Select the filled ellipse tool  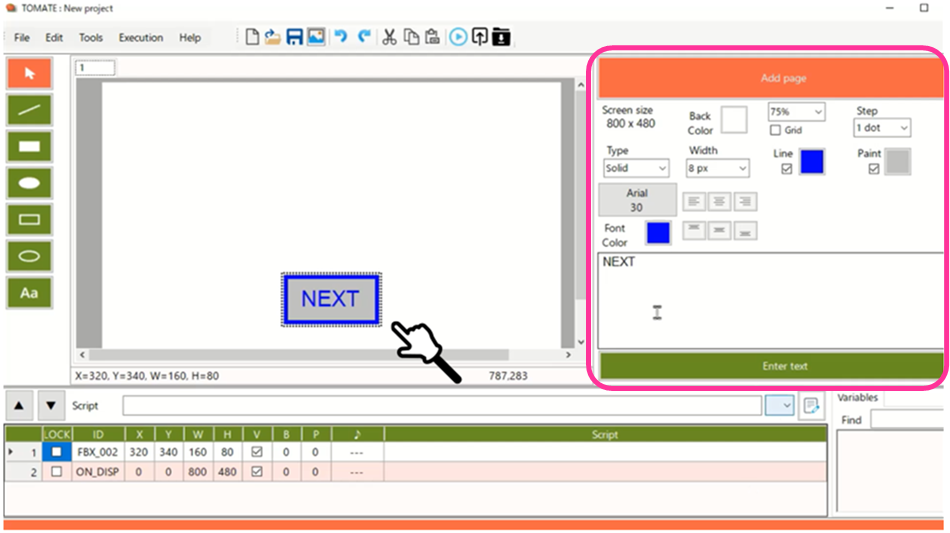point(29,183)
